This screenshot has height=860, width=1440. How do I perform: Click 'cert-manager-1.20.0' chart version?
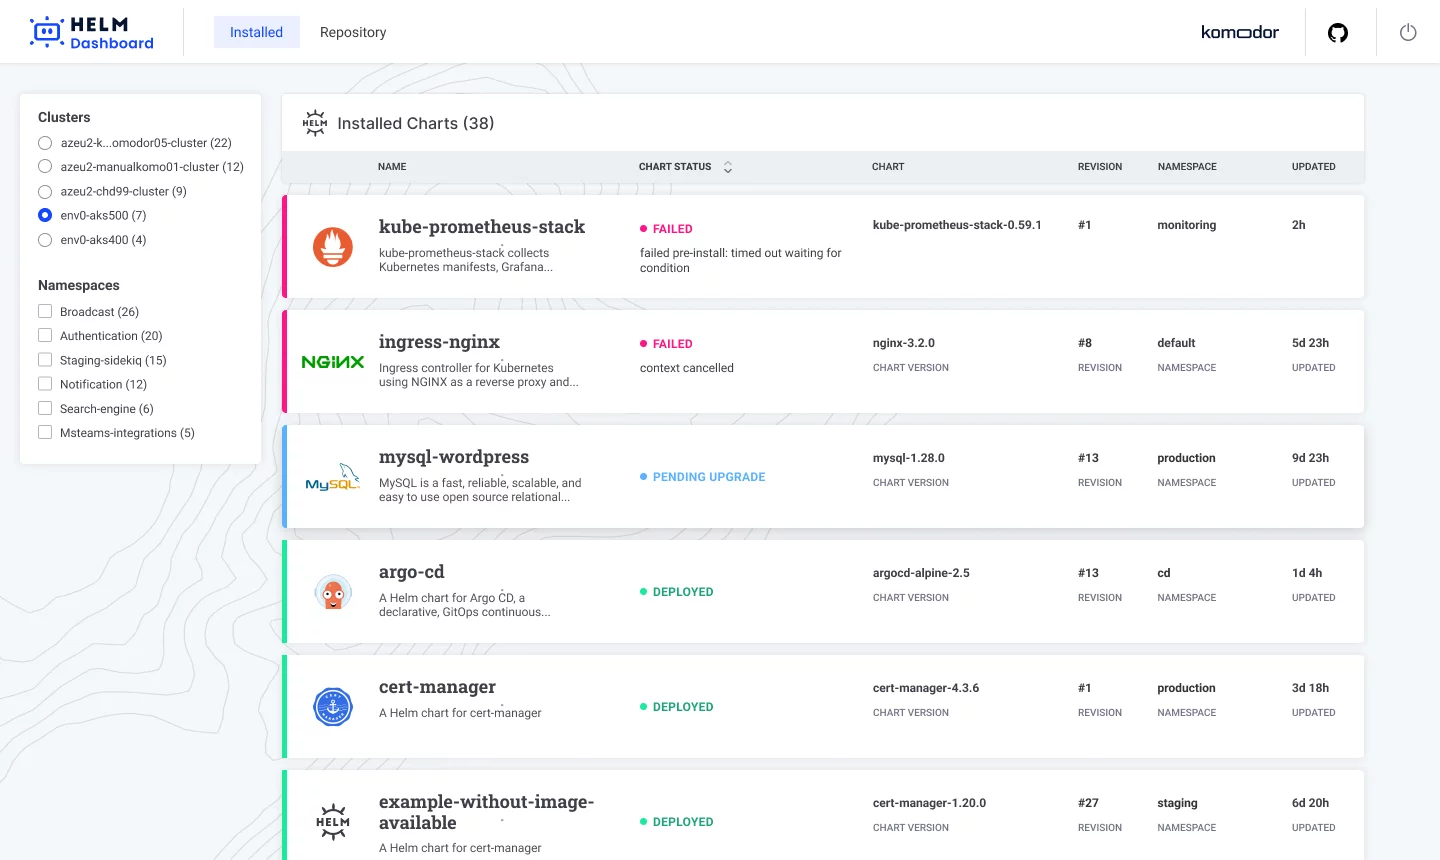(x=929, y=803)
